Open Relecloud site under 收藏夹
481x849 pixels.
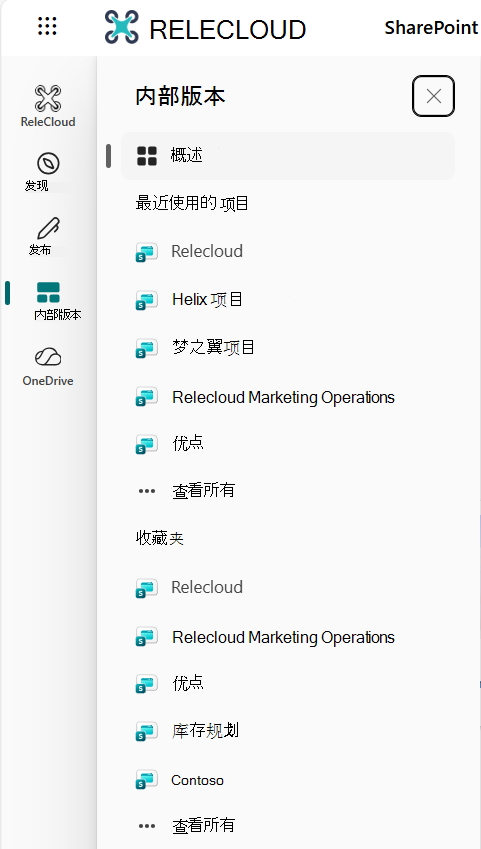pos(207,587)
